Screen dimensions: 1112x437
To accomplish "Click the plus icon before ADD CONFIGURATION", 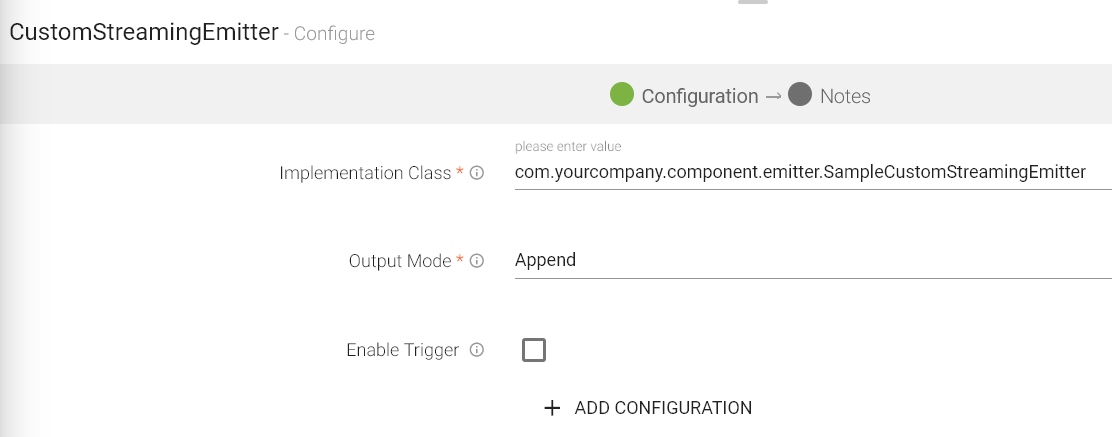I will click(551, 408).
